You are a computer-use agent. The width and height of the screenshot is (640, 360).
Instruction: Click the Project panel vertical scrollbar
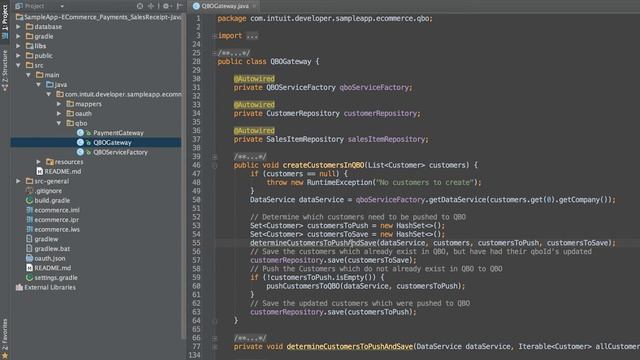coord(183,176)
